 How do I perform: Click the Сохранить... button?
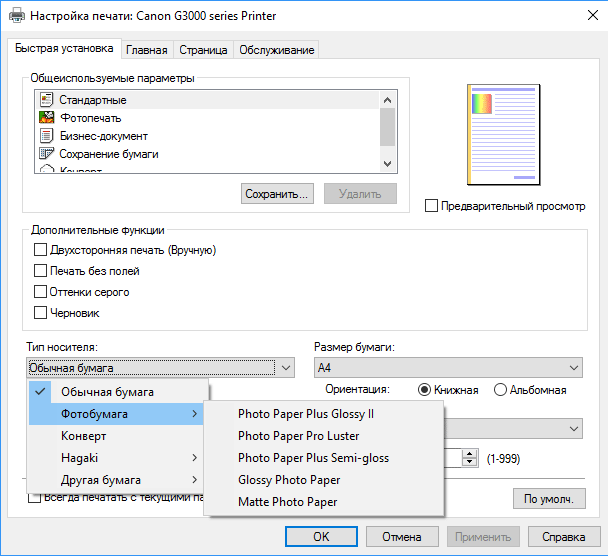click(277, 193)
